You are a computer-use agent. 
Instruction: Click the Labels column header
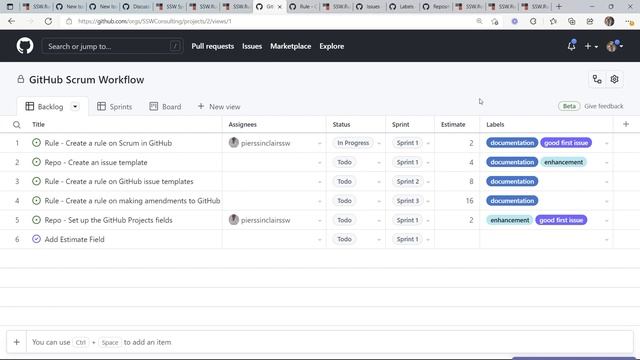point(495,124)
